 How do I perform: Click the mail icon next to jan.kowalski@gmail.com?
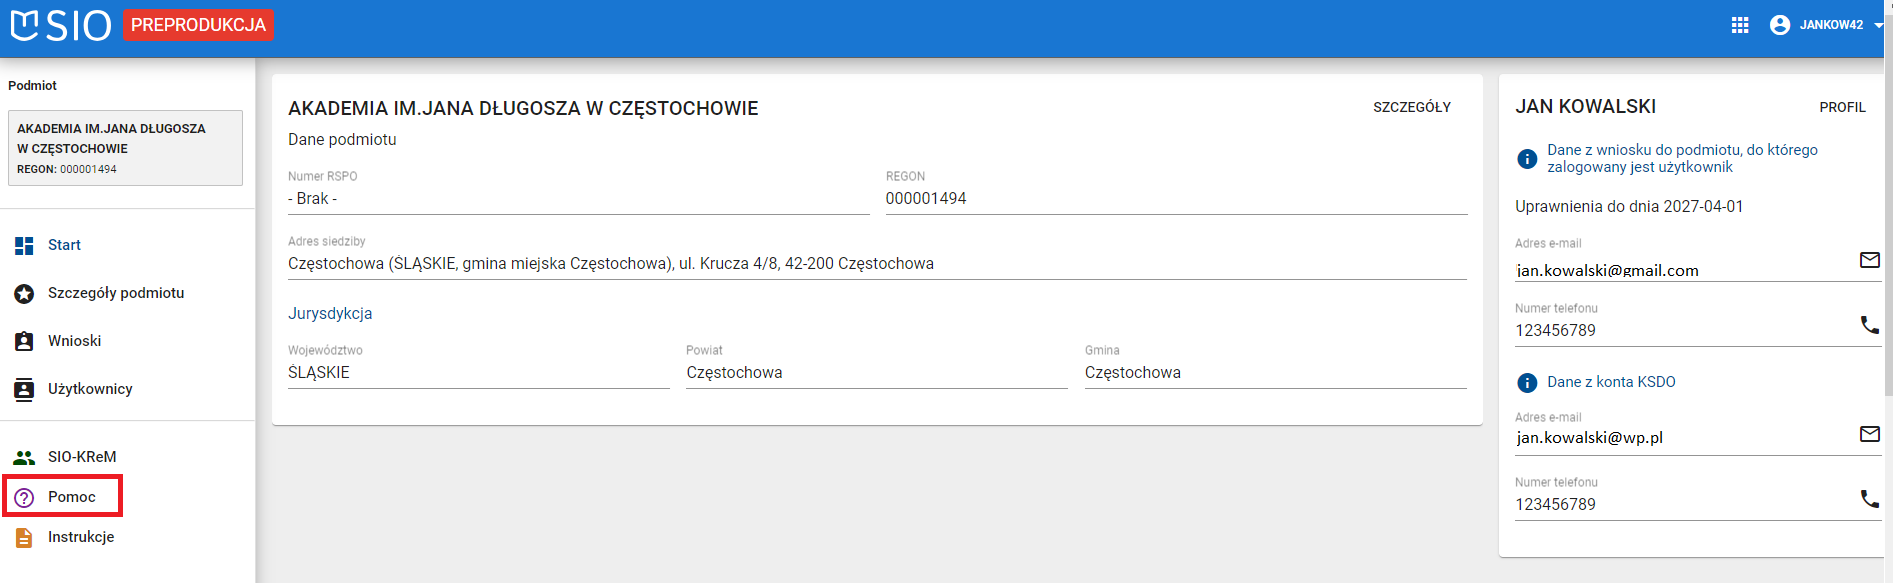(1869, 260)
